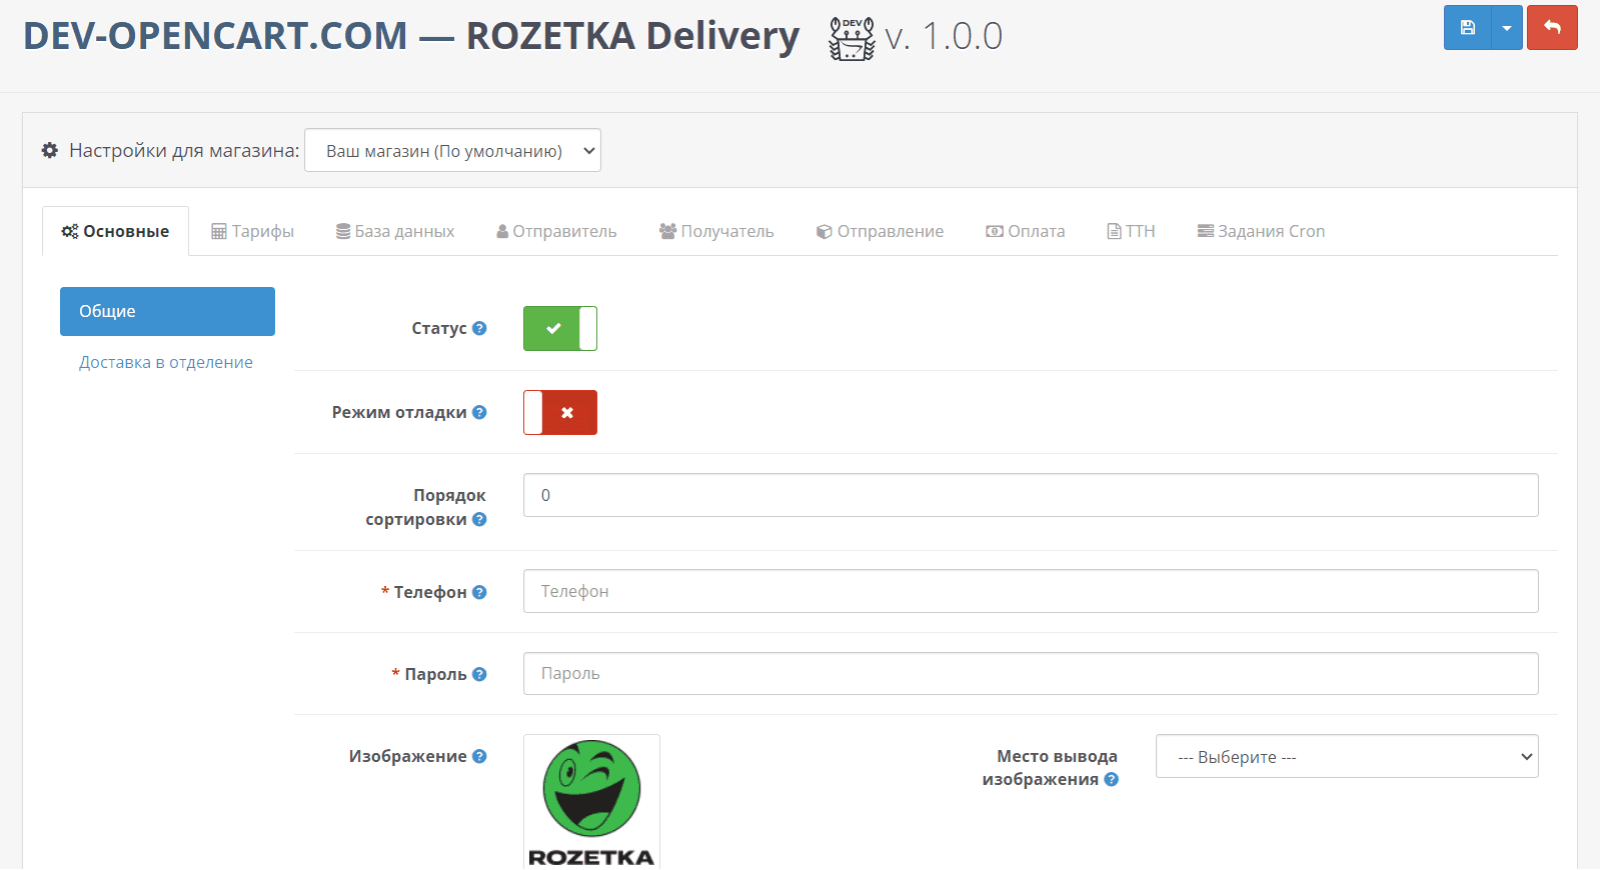1600x870 pixels.
Task: Open the Место вывода изображения dropdown
Action: coord(1347,756)
